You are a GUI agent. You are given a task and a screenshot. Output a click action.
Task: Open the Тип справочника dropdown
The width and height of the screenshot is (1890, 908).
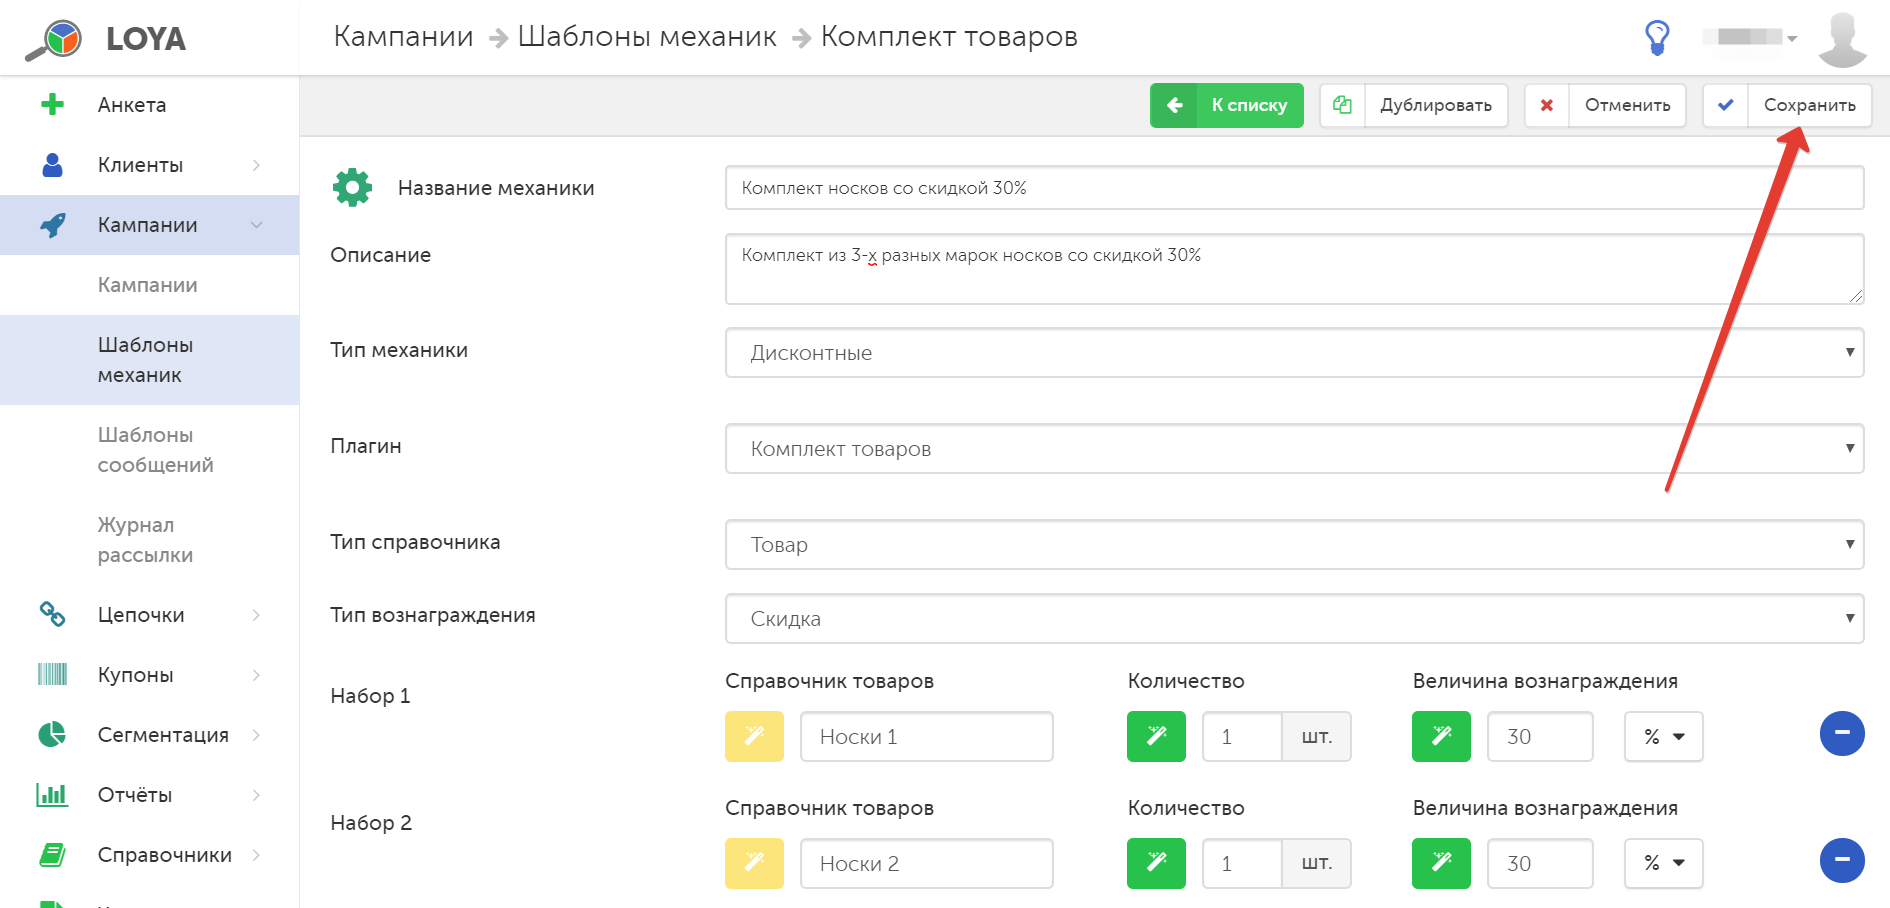(1294, 544)
